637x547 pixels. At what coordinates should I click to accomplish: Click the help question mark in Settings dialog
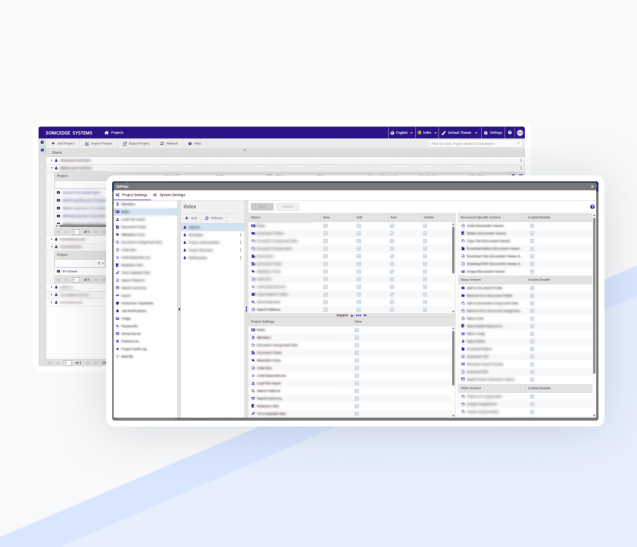[x=592, y=207]
